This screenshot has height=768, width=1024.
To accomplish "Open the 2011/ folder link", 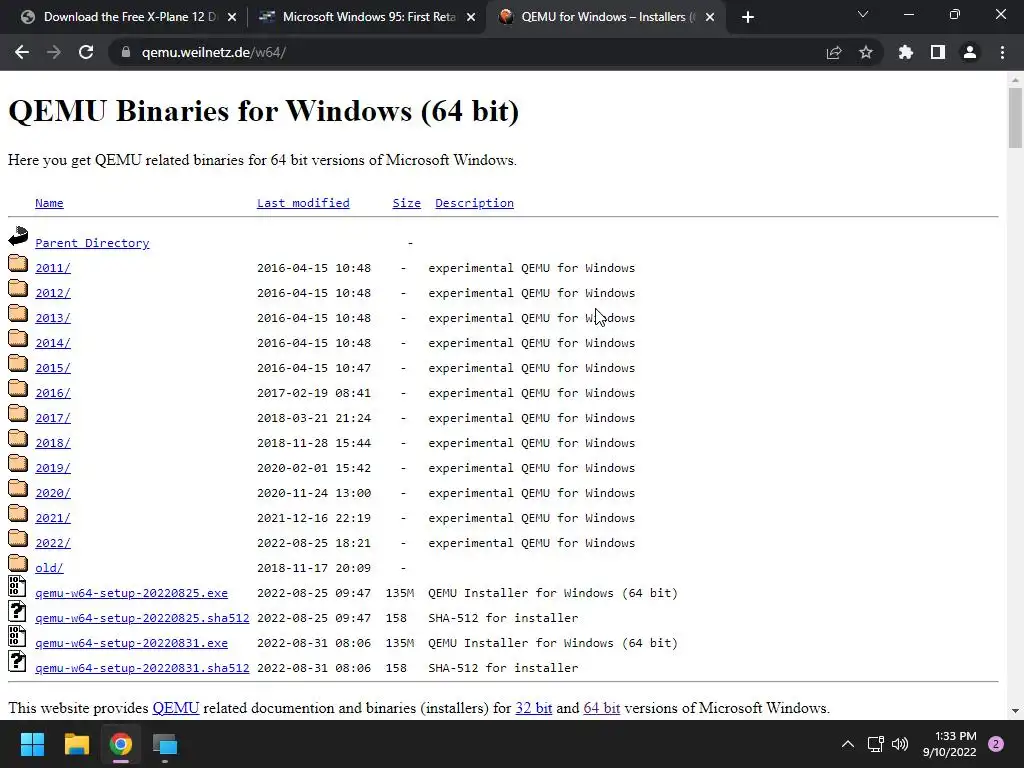I will pos(53,268).
